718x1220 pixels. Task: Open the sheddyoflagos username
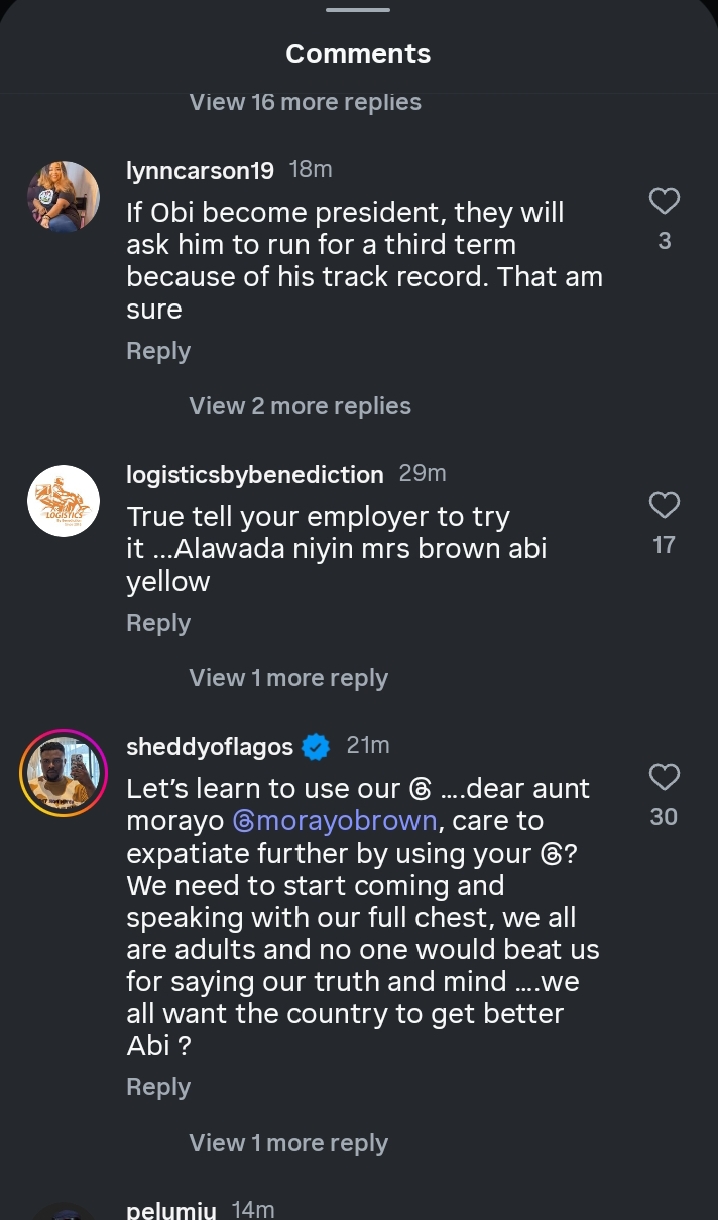[209, 747]
